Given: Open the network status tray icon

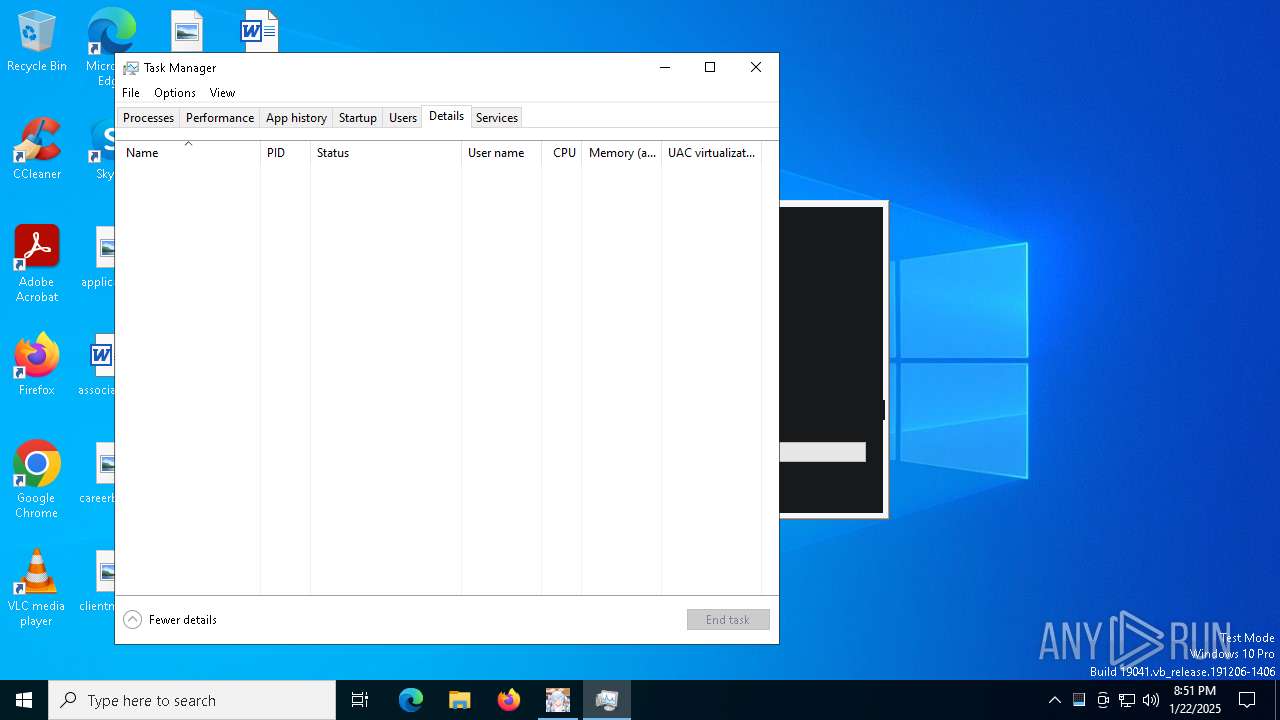Looking at the screenshot, I should [x=1127, y=700].
